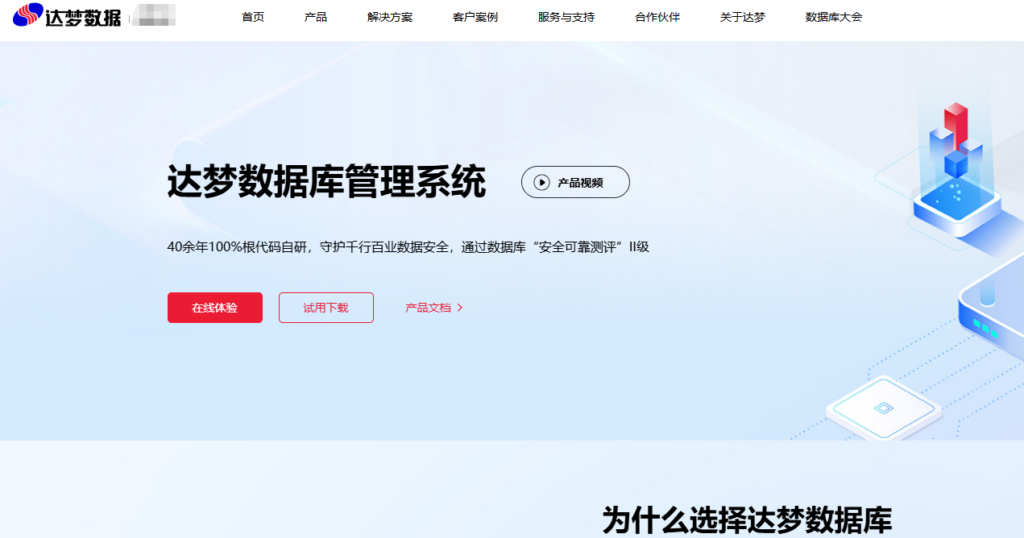Click the 达梦数据 logo
Viewport: 1024px width, 538px height.
(67, 16)
